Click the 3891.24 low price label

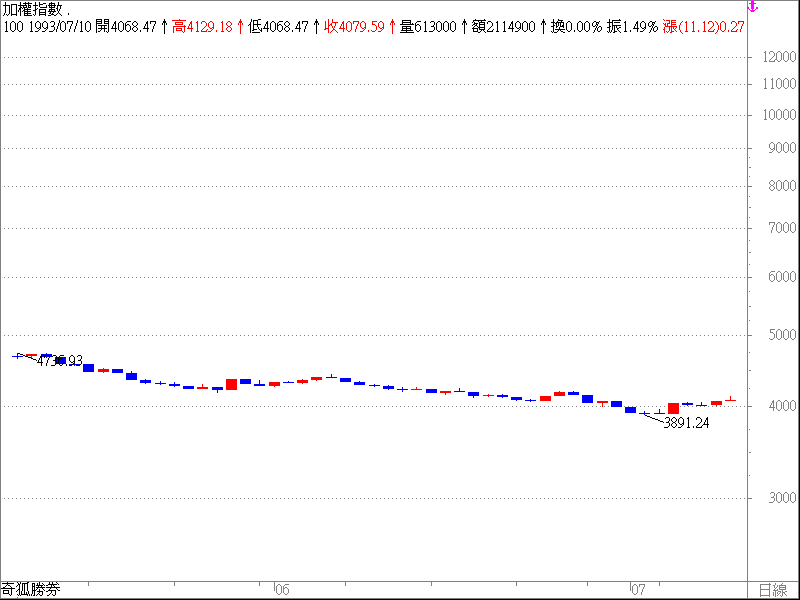click(x=686, y=423)
